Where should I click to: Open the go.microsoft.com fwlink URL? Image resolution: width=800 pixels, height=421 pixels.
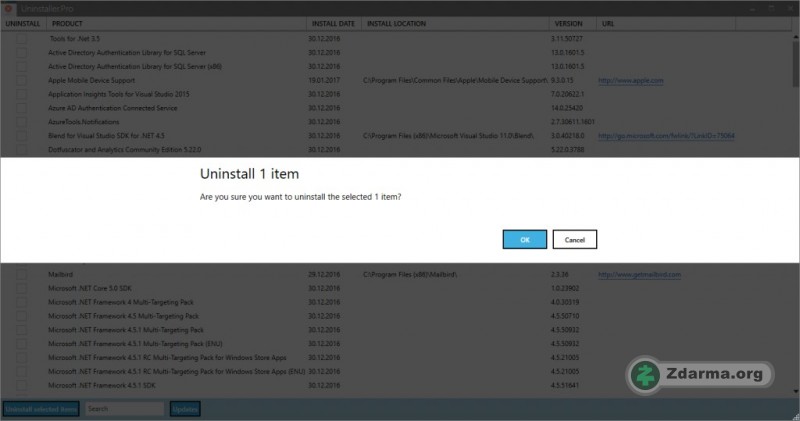click(x=666, y=136)
